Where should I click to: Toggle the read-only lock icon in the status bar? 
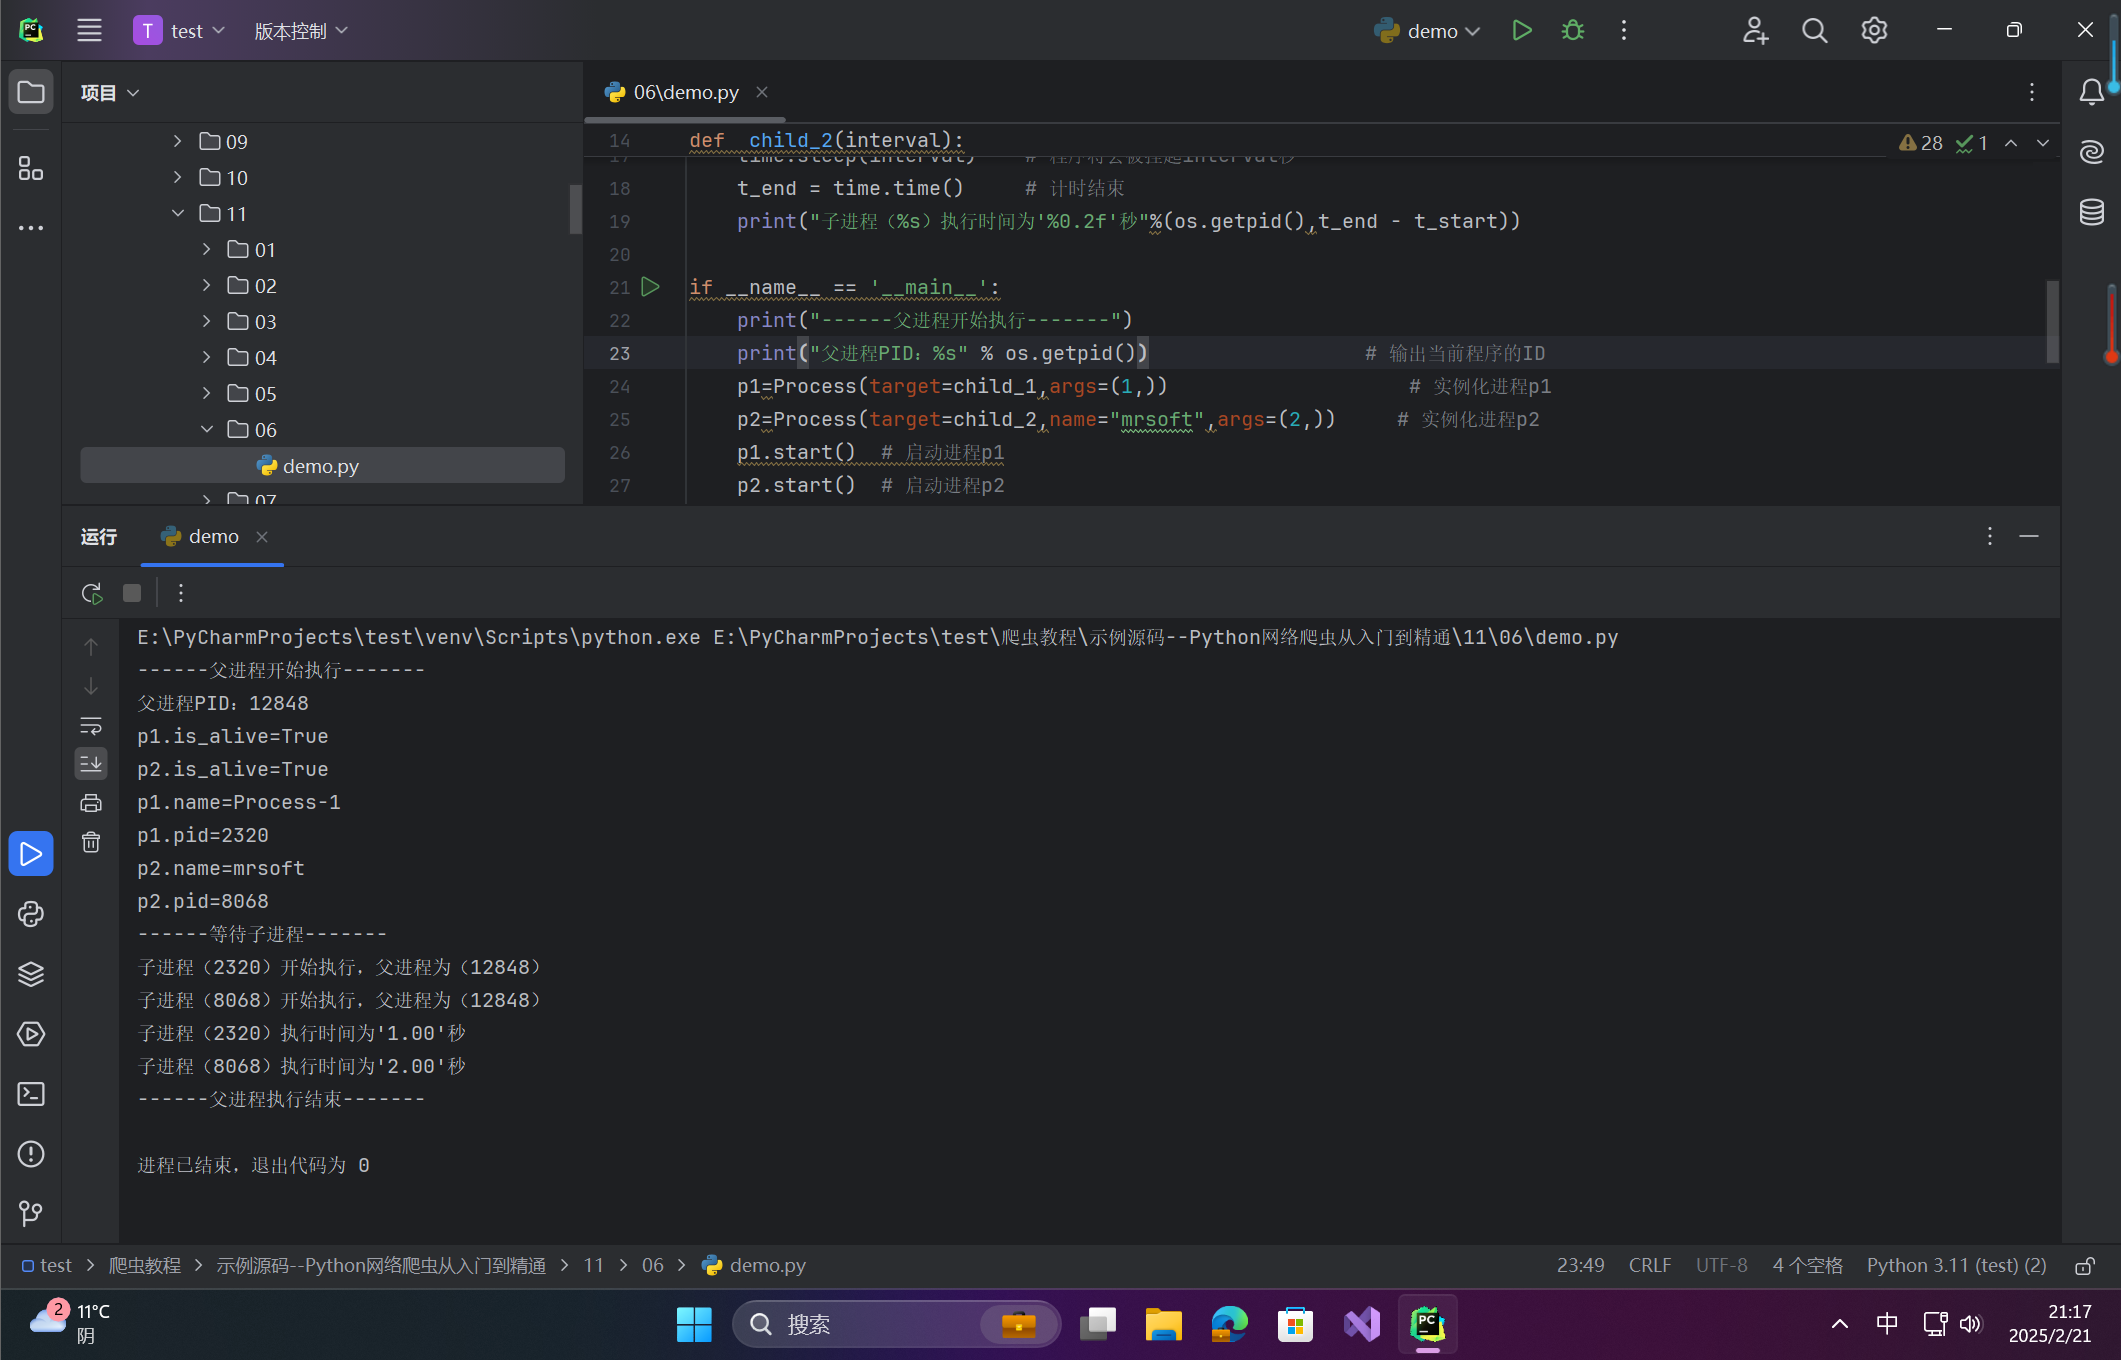click(x=2085, y=1266)
